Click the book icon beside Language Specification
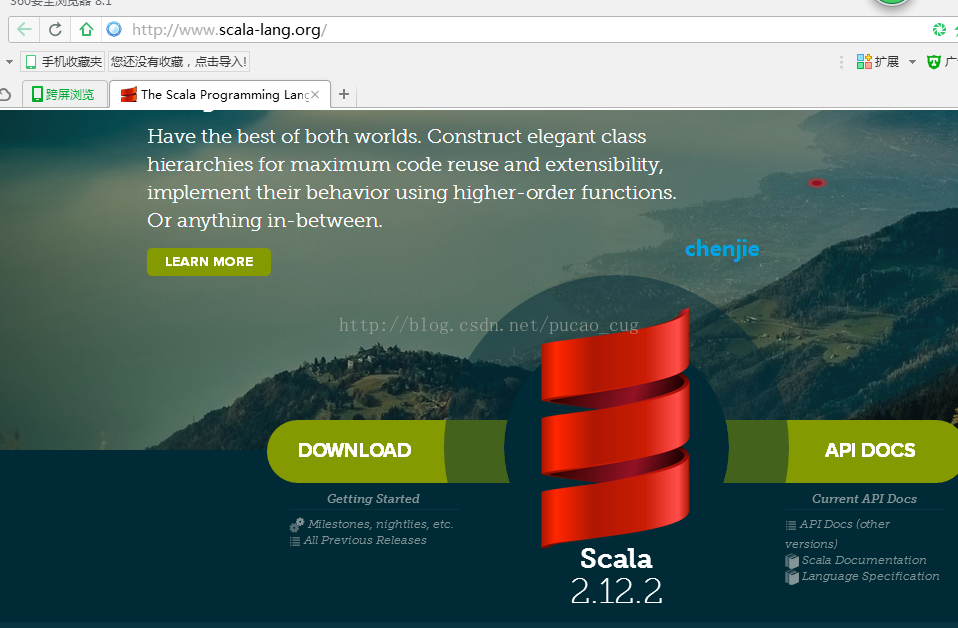Screen dimensions: 958x628 792,577
